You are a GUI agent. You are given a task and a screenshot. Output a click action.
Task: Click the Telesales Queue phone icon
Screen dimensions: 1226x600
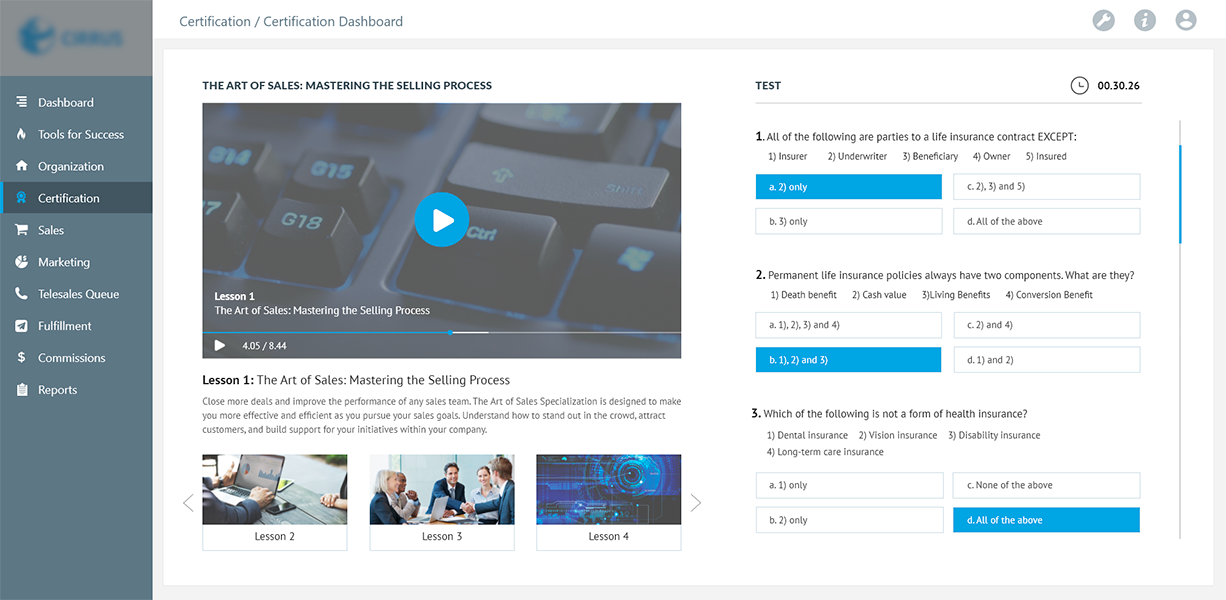click(x=21, y=294)
